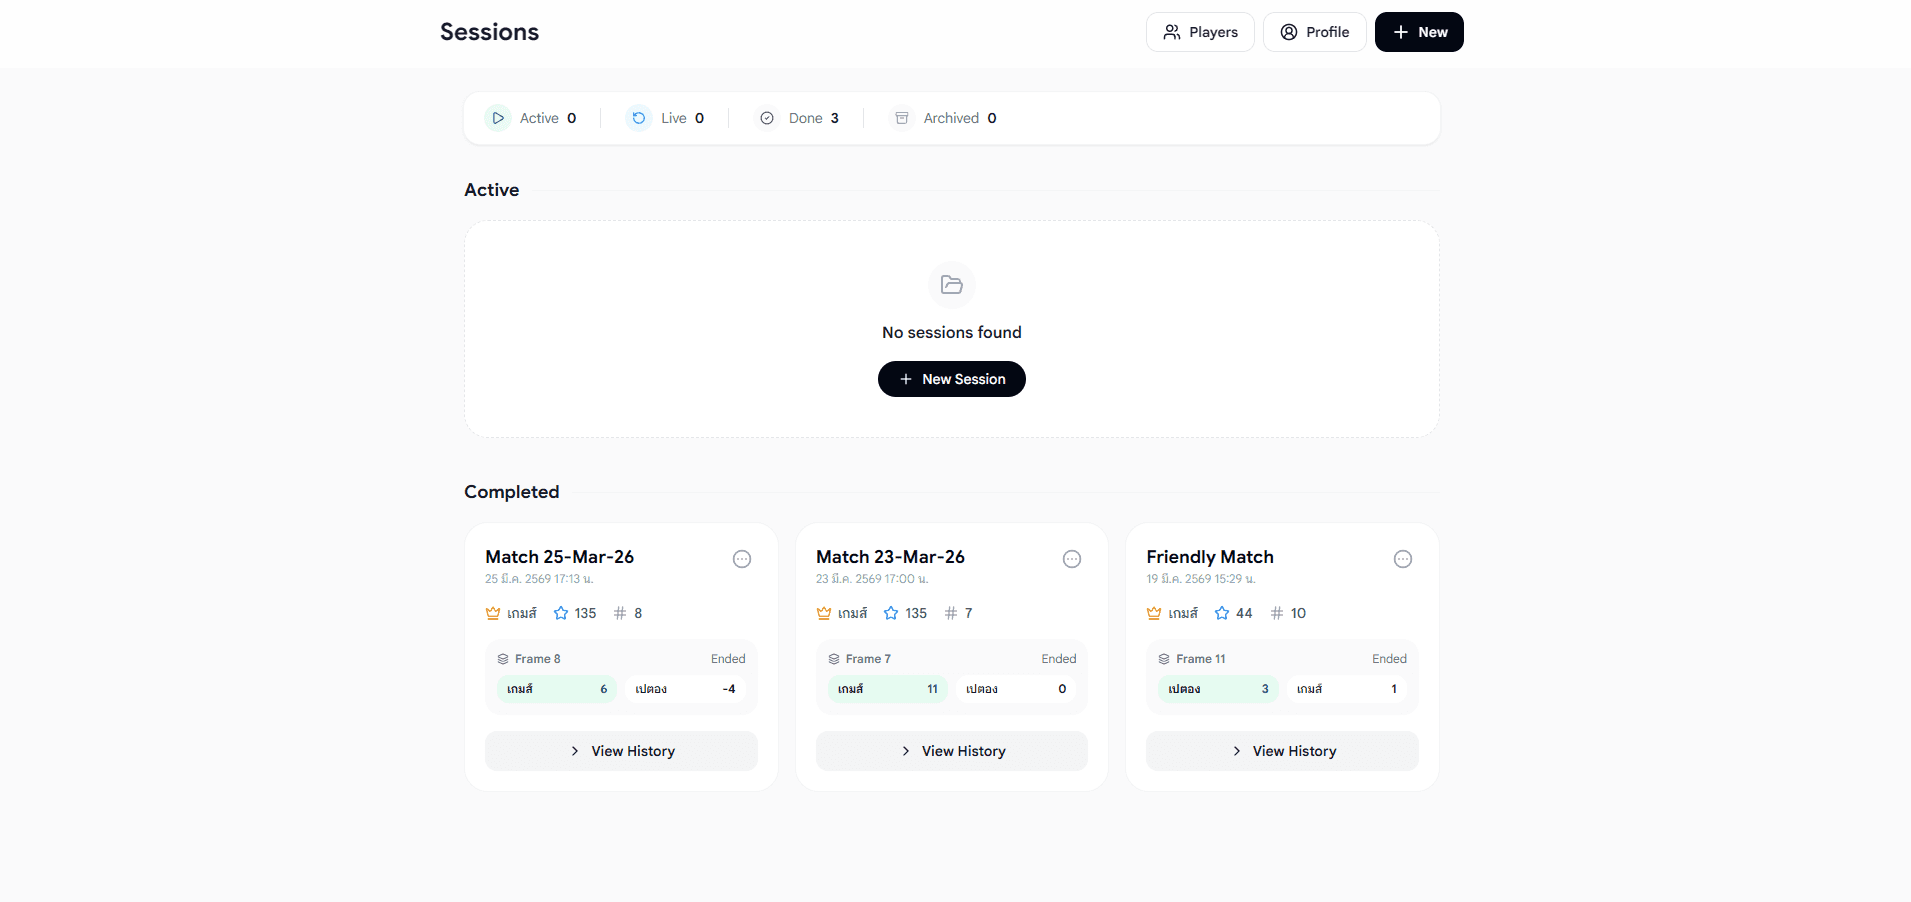
Task: Expand View History for Match 23-Mar-26
Action: [x=951, y=751]
